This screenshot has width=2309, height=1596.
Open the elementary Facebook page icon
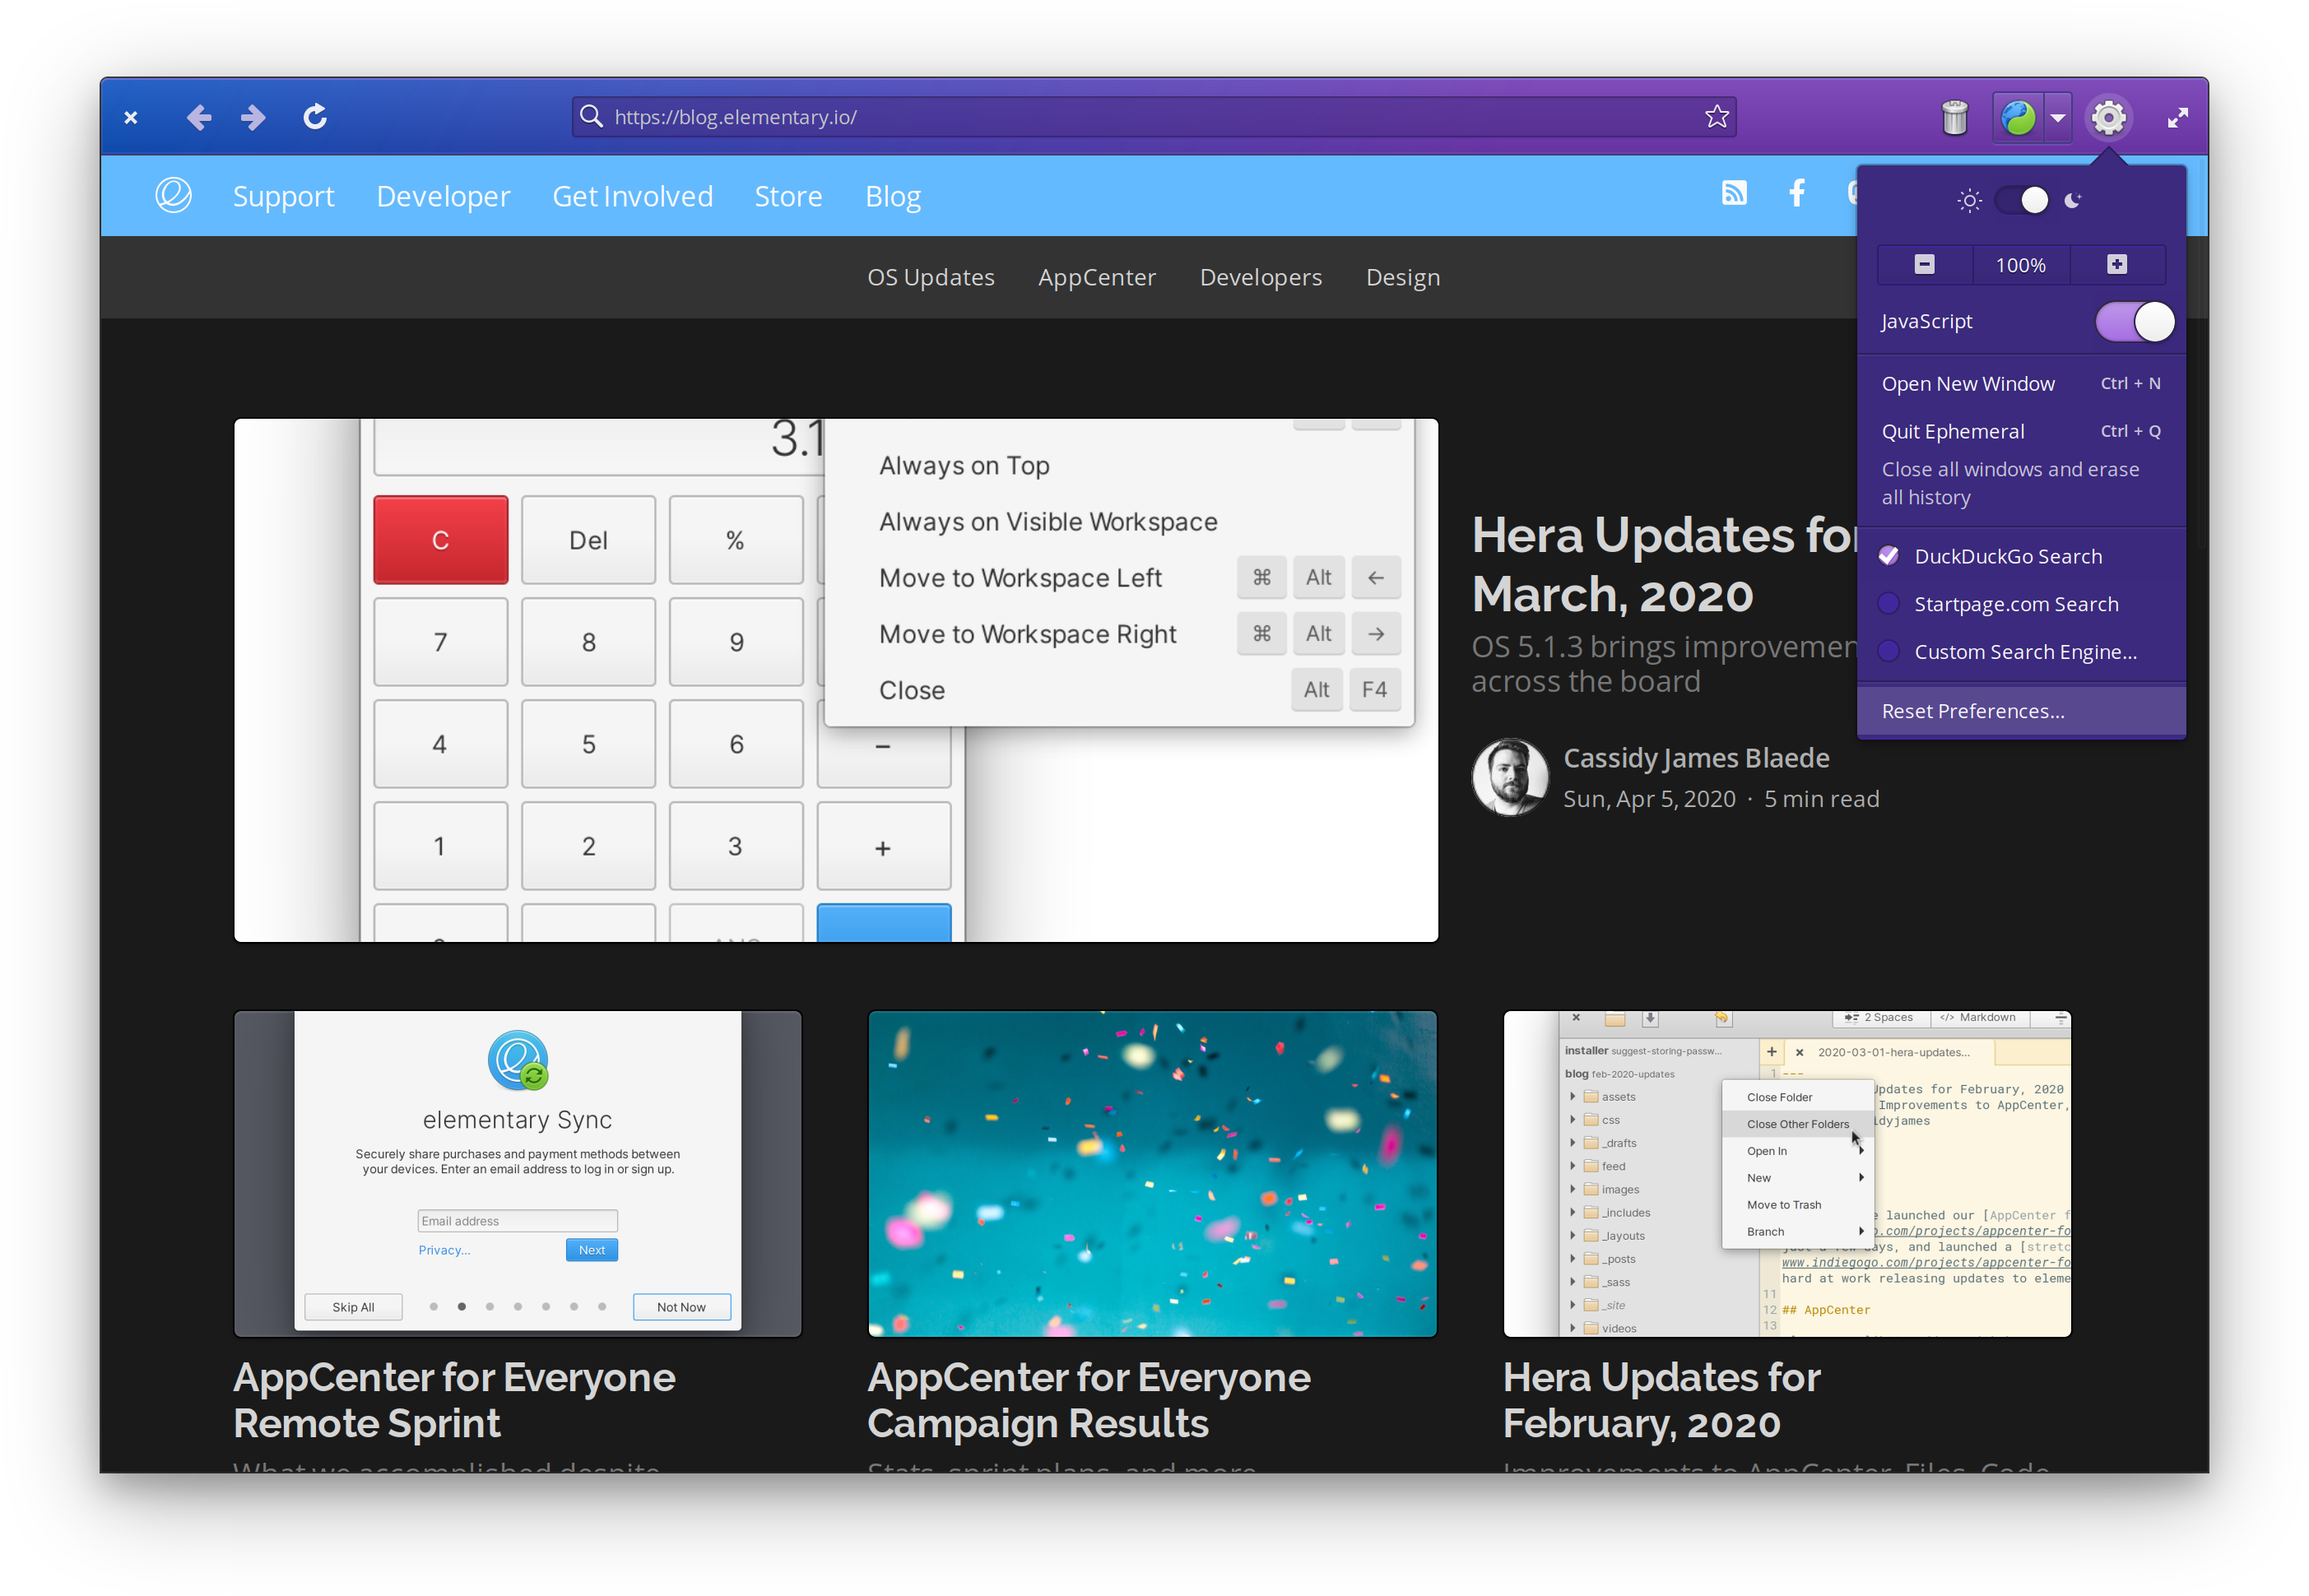[x=1797, y=194]
